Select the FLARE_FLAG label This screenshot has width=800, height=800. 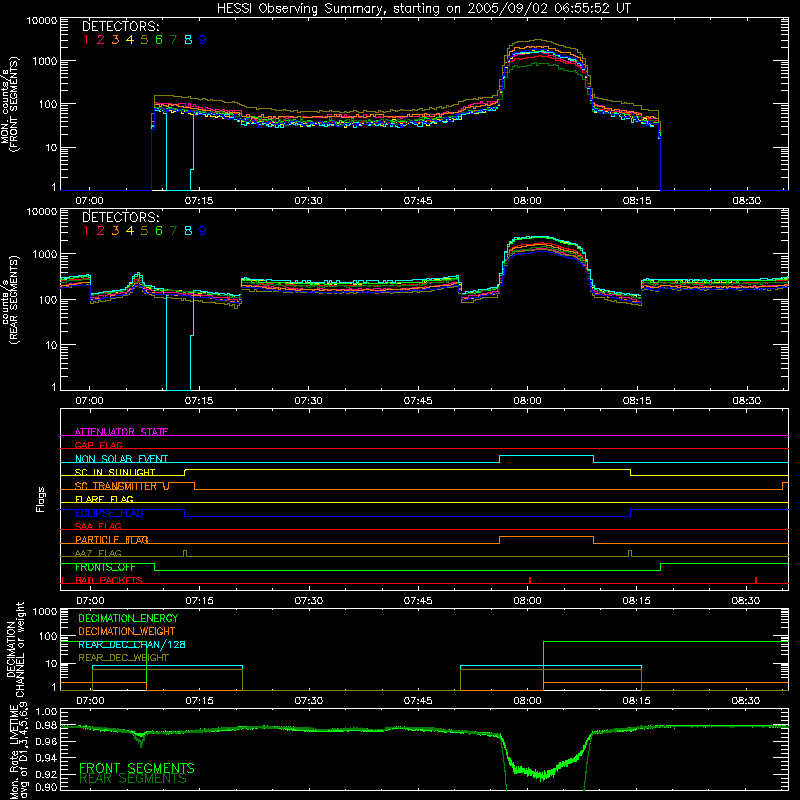[104, 499]
